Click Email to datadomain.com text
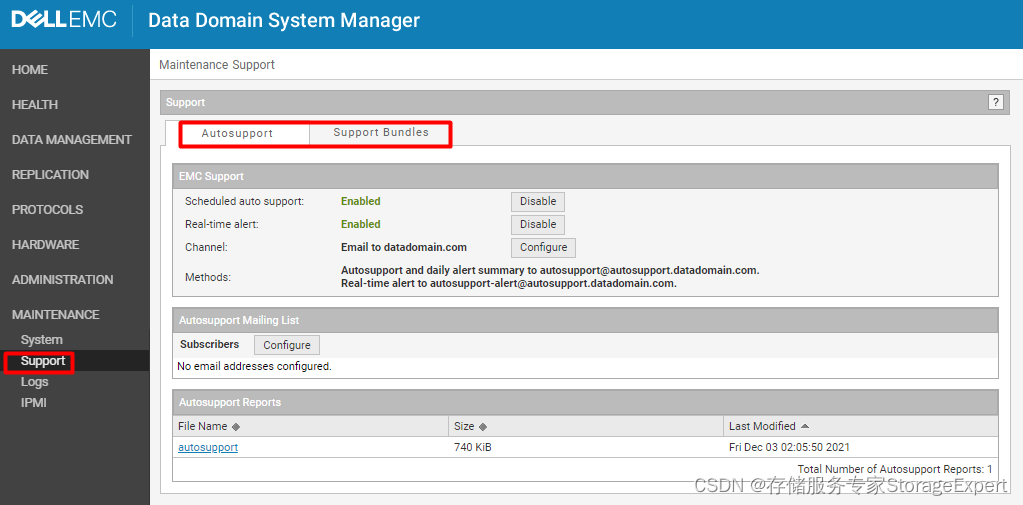1023x505 pixels. tap(404, 248)
